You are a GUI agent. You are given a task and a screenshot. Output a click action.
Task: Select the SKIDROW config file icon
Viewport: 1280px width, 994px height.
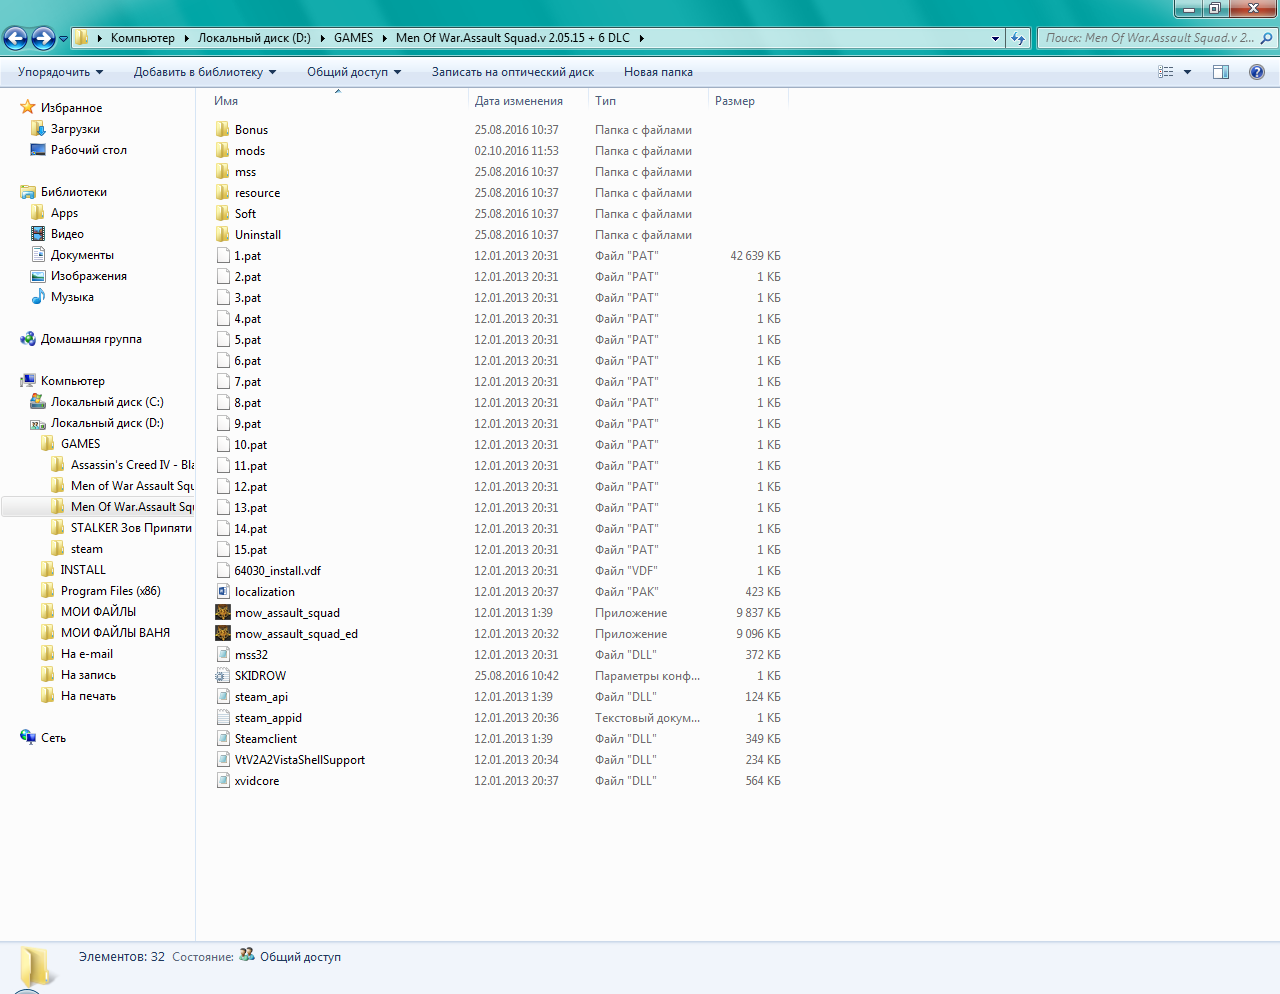coord(223,676)
